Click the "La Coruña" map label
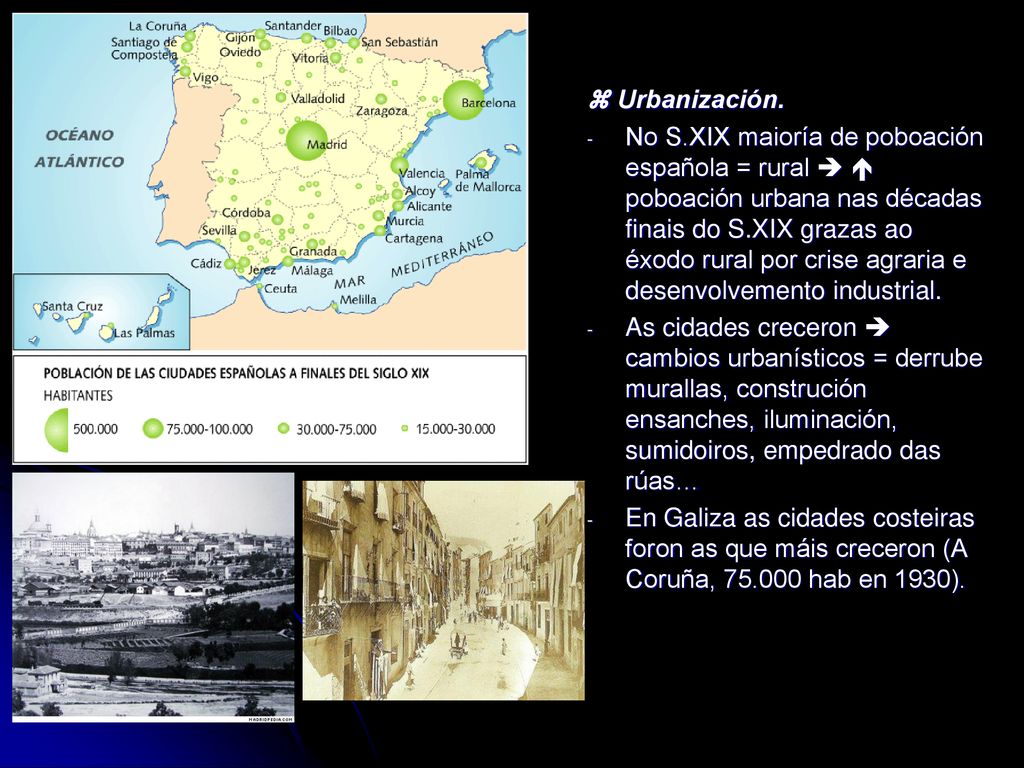The width and height of the screenshot is (1024, 768). [x=157, y=26]
